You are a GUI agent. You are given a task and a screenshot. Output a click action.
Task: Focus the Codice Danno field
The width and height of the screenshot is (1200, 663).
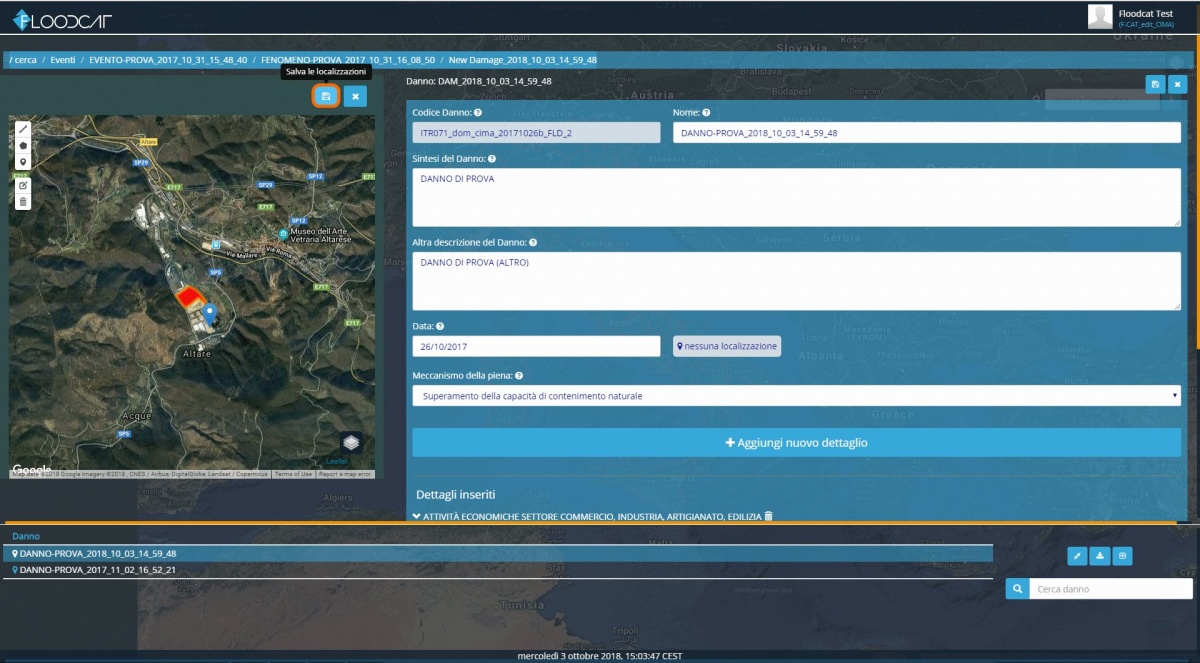tap(536, 133)
